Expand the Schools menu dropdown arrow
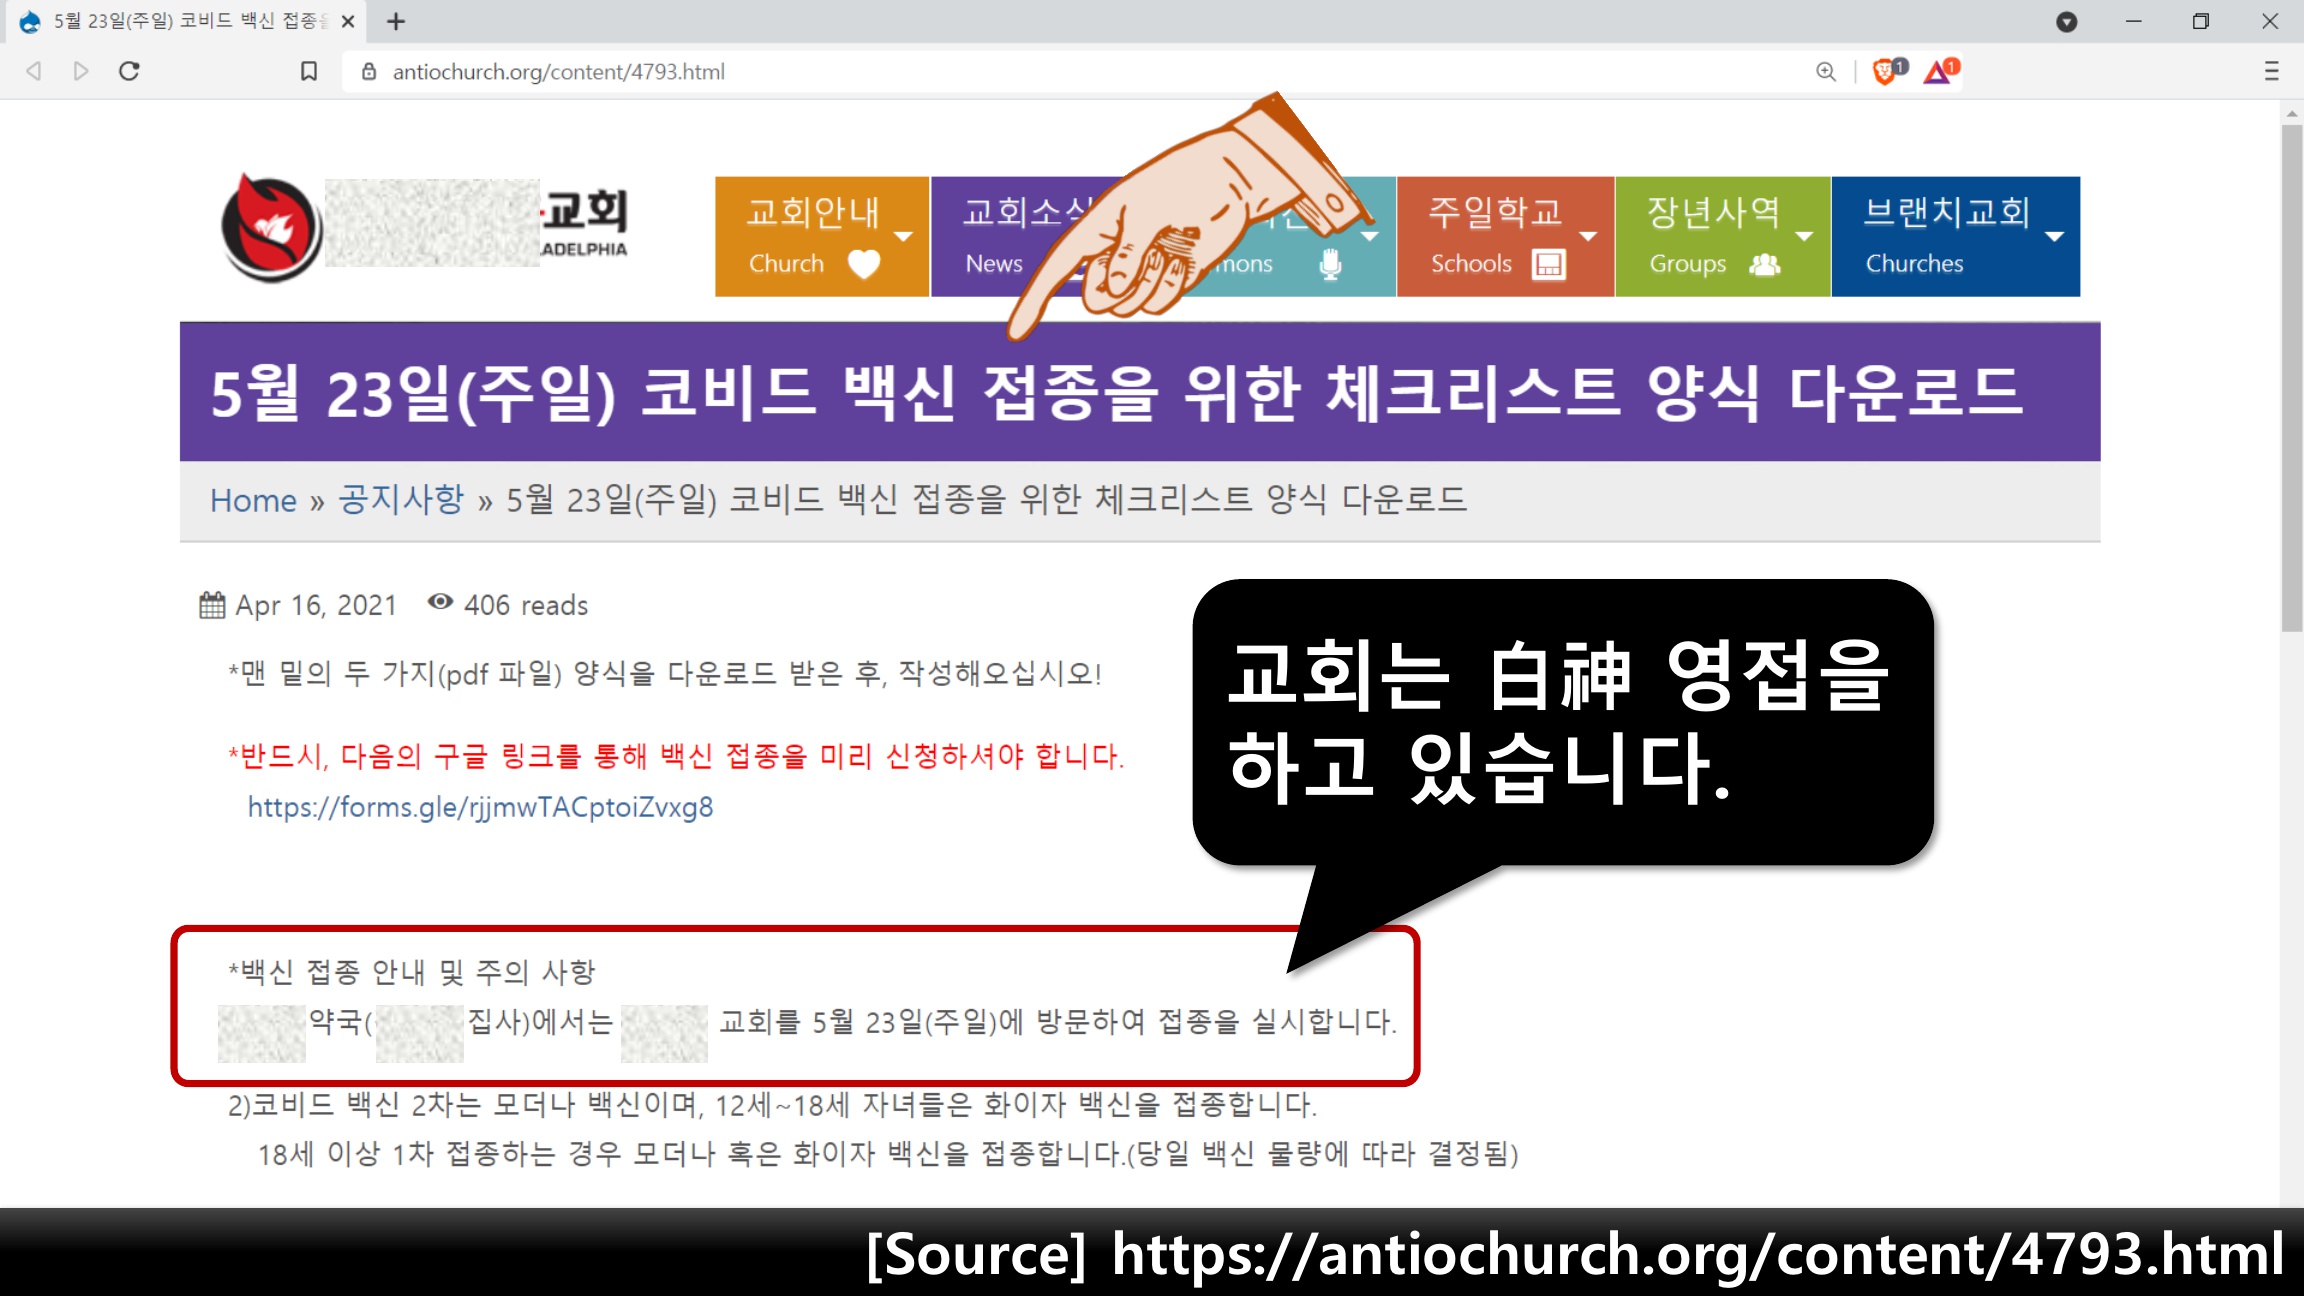The image size is (2304, 1296). coord(1588,237)
